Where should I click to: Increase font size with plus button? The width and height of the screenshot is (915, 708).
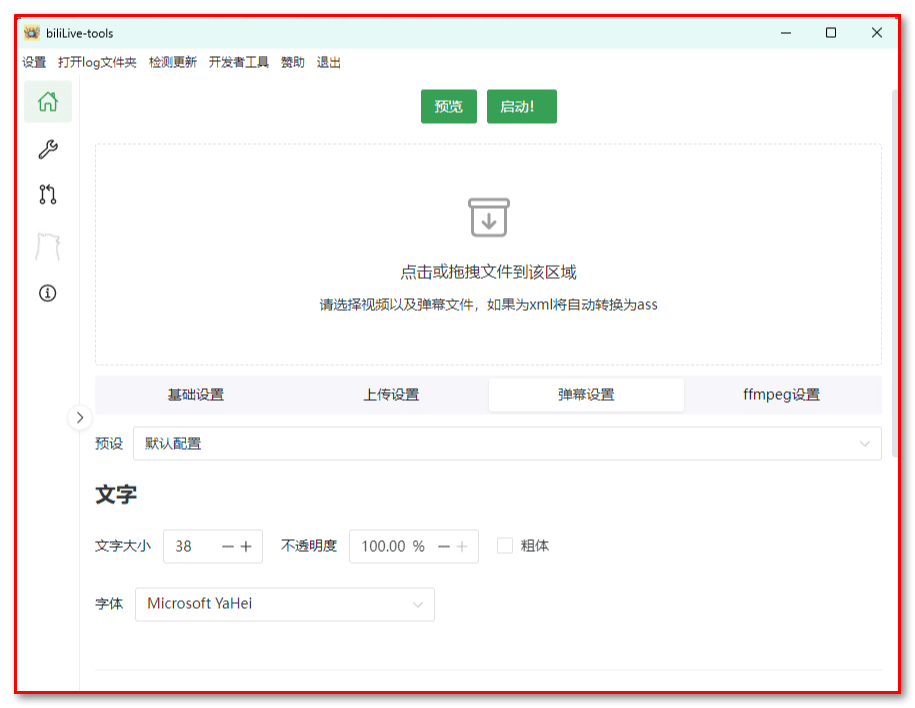pos(246,546)
